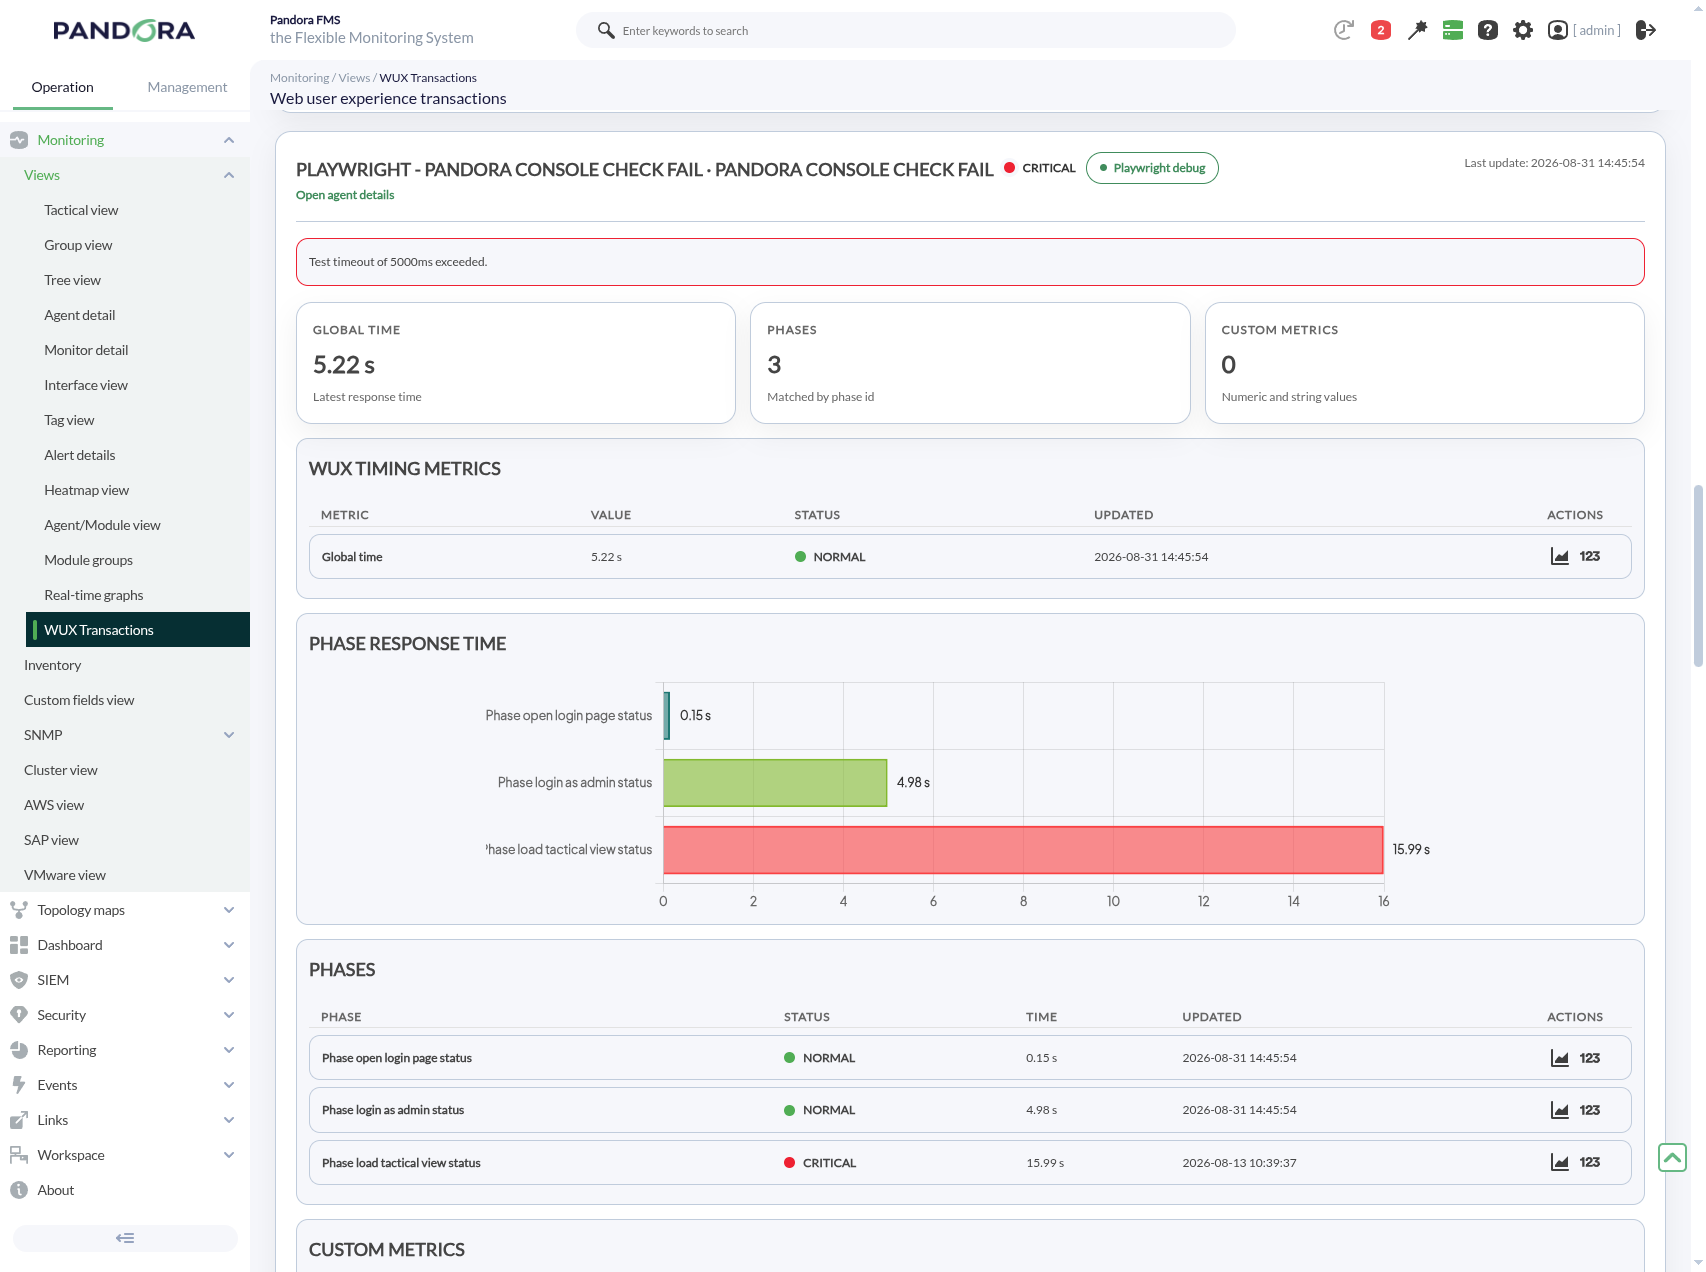Click the Pandora FMS logo
1706x1272 pixels.
coord(124,31)
